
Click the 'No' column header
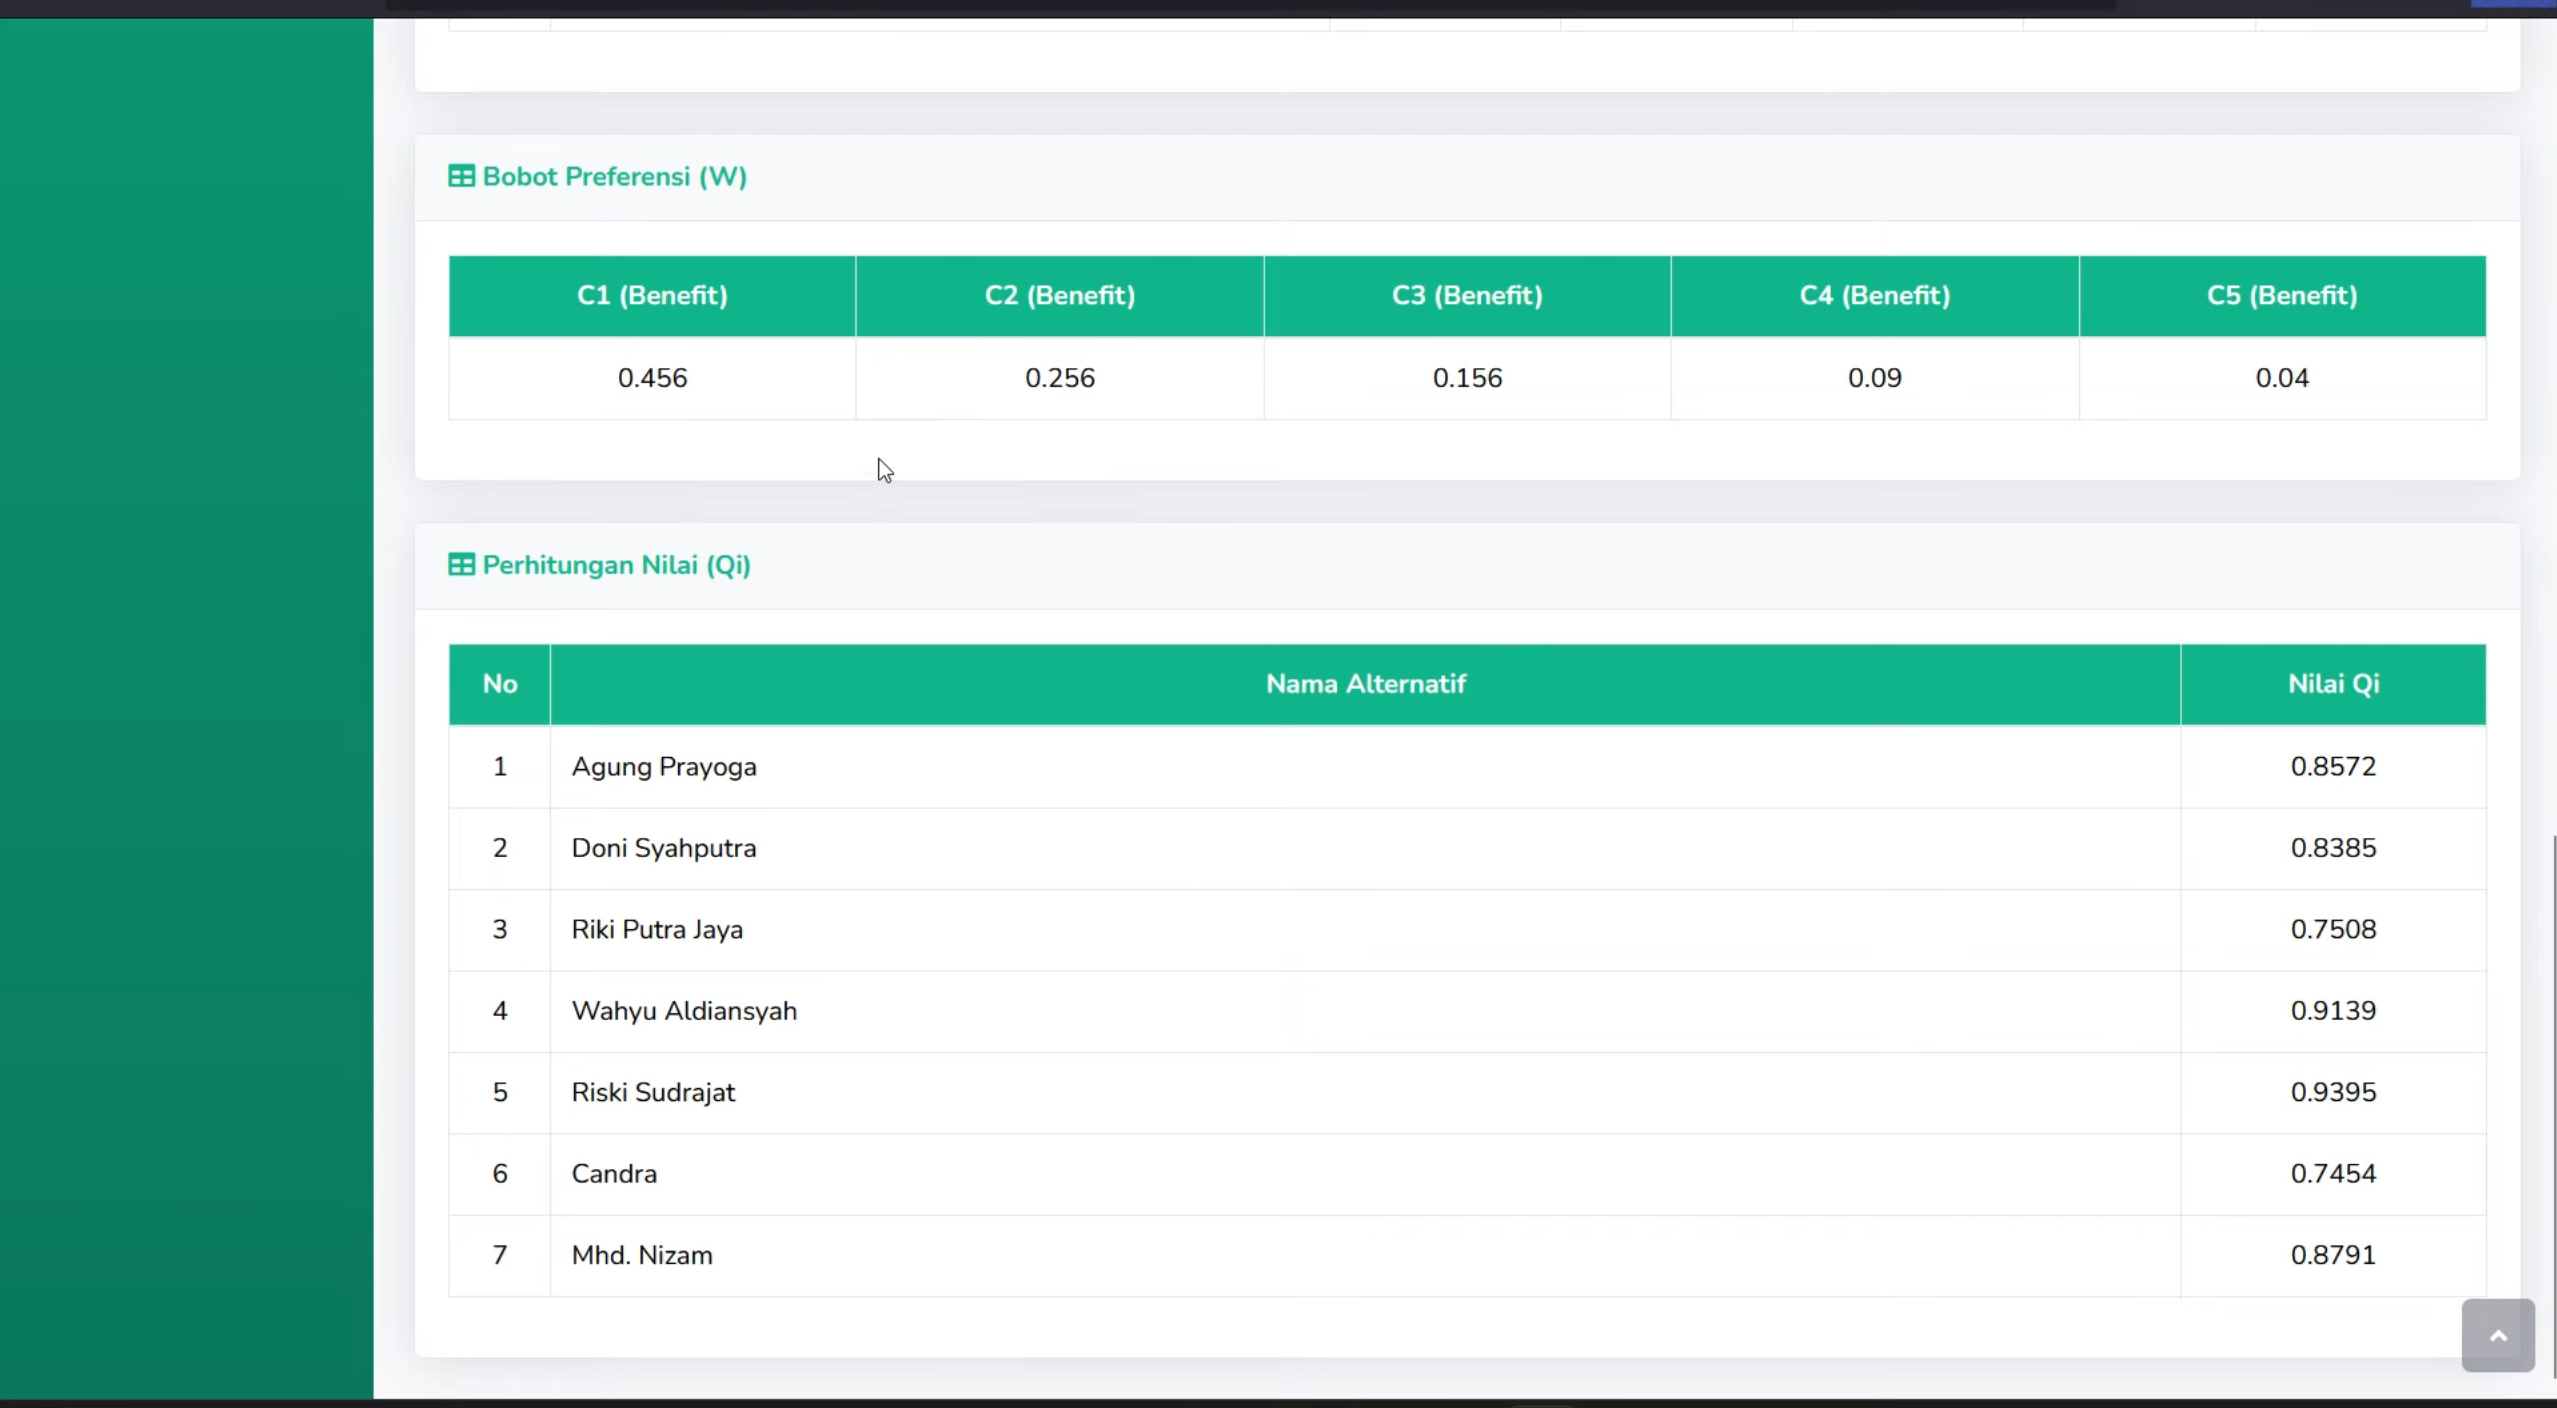(500, 684)
